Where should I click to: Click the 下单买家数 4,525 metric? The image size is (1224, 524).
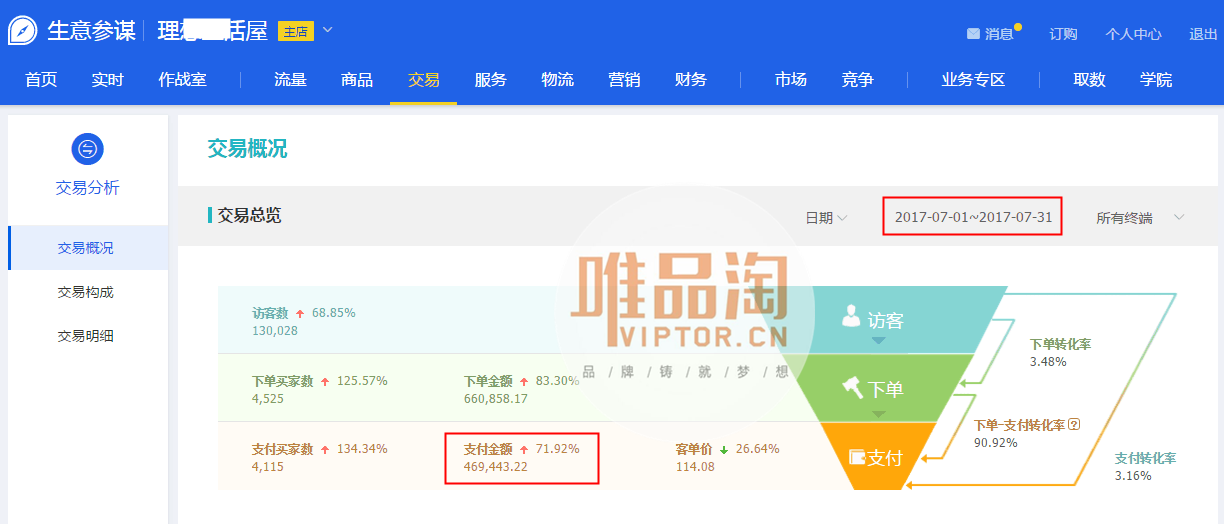tap(319, 389)
